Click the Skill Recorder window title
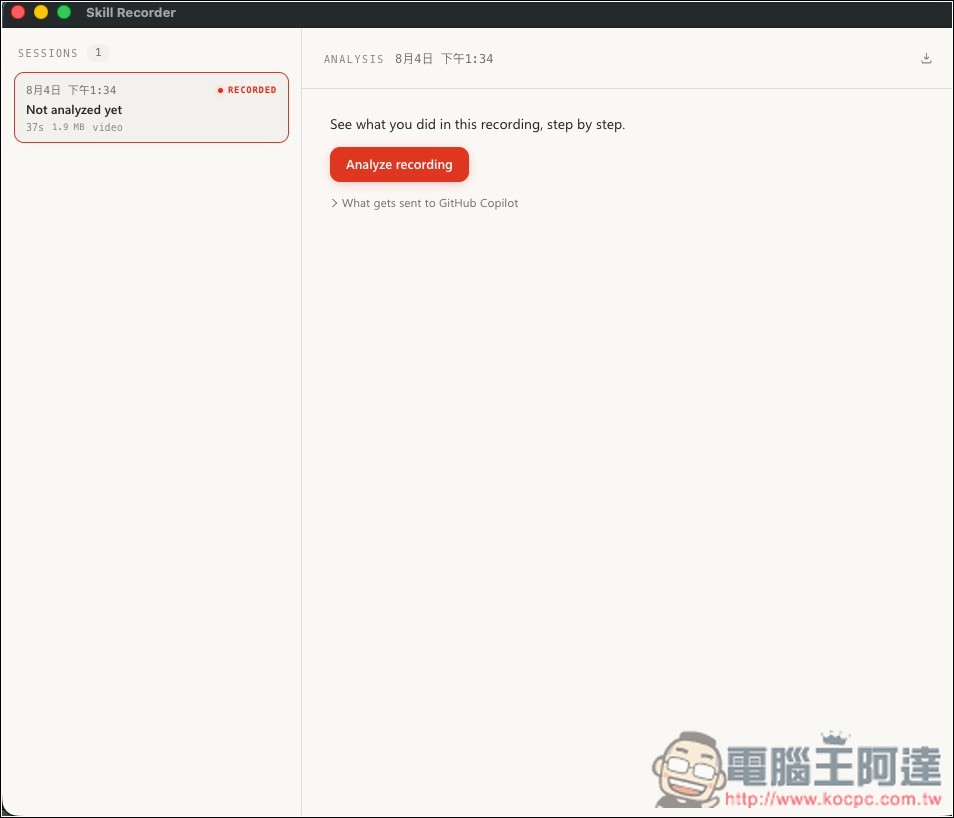 (x=131, y=13)
